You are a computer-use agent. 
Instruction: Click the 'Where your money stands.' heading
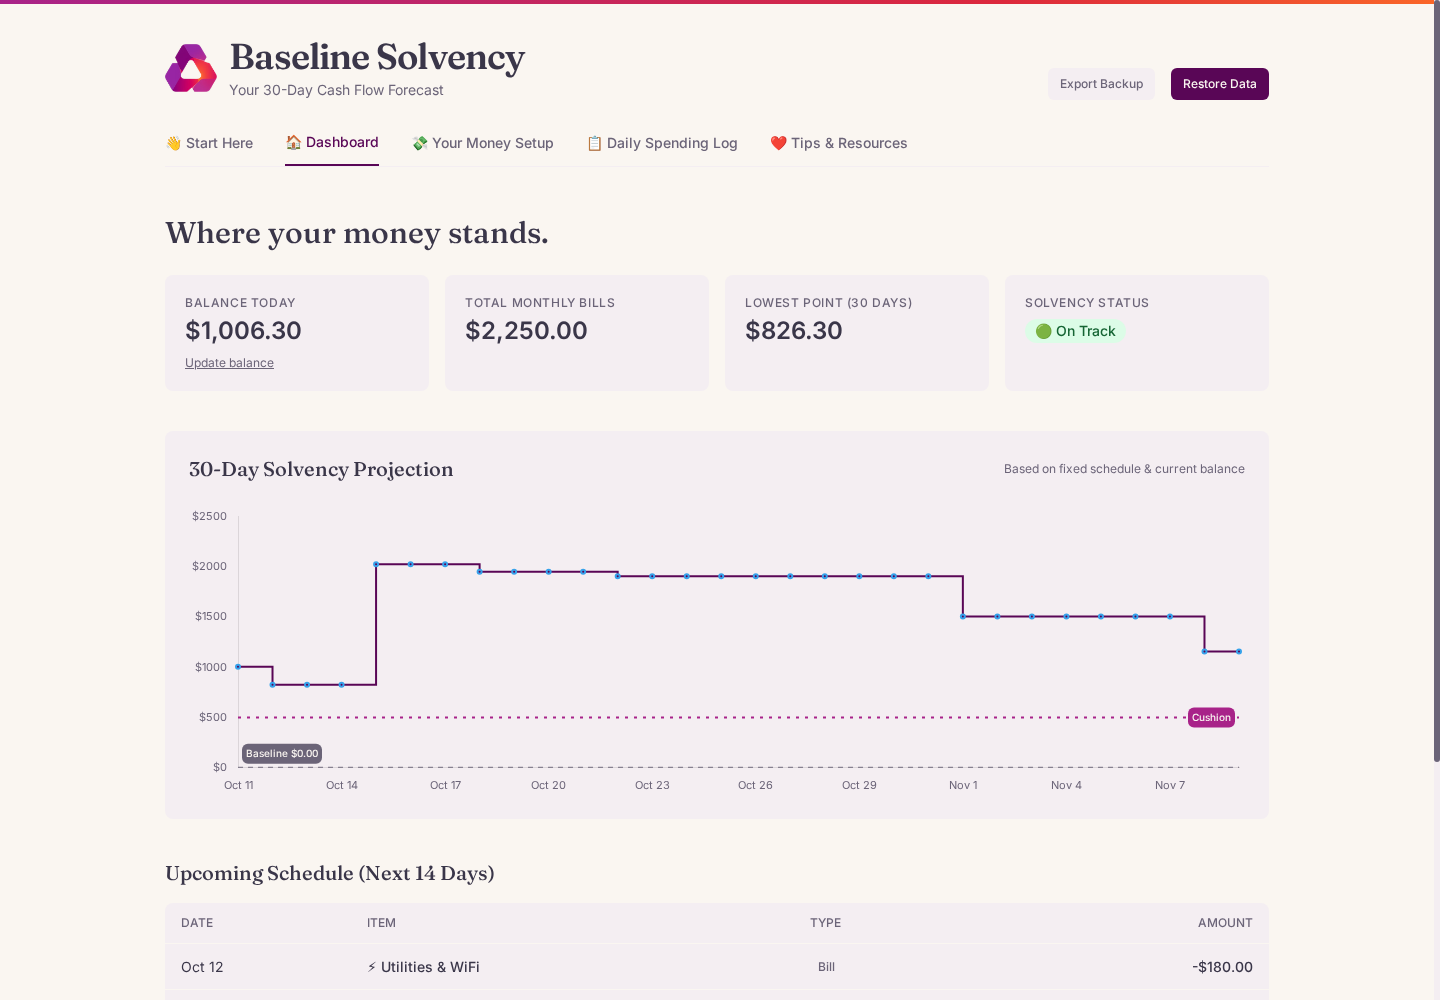coord(357,233)
